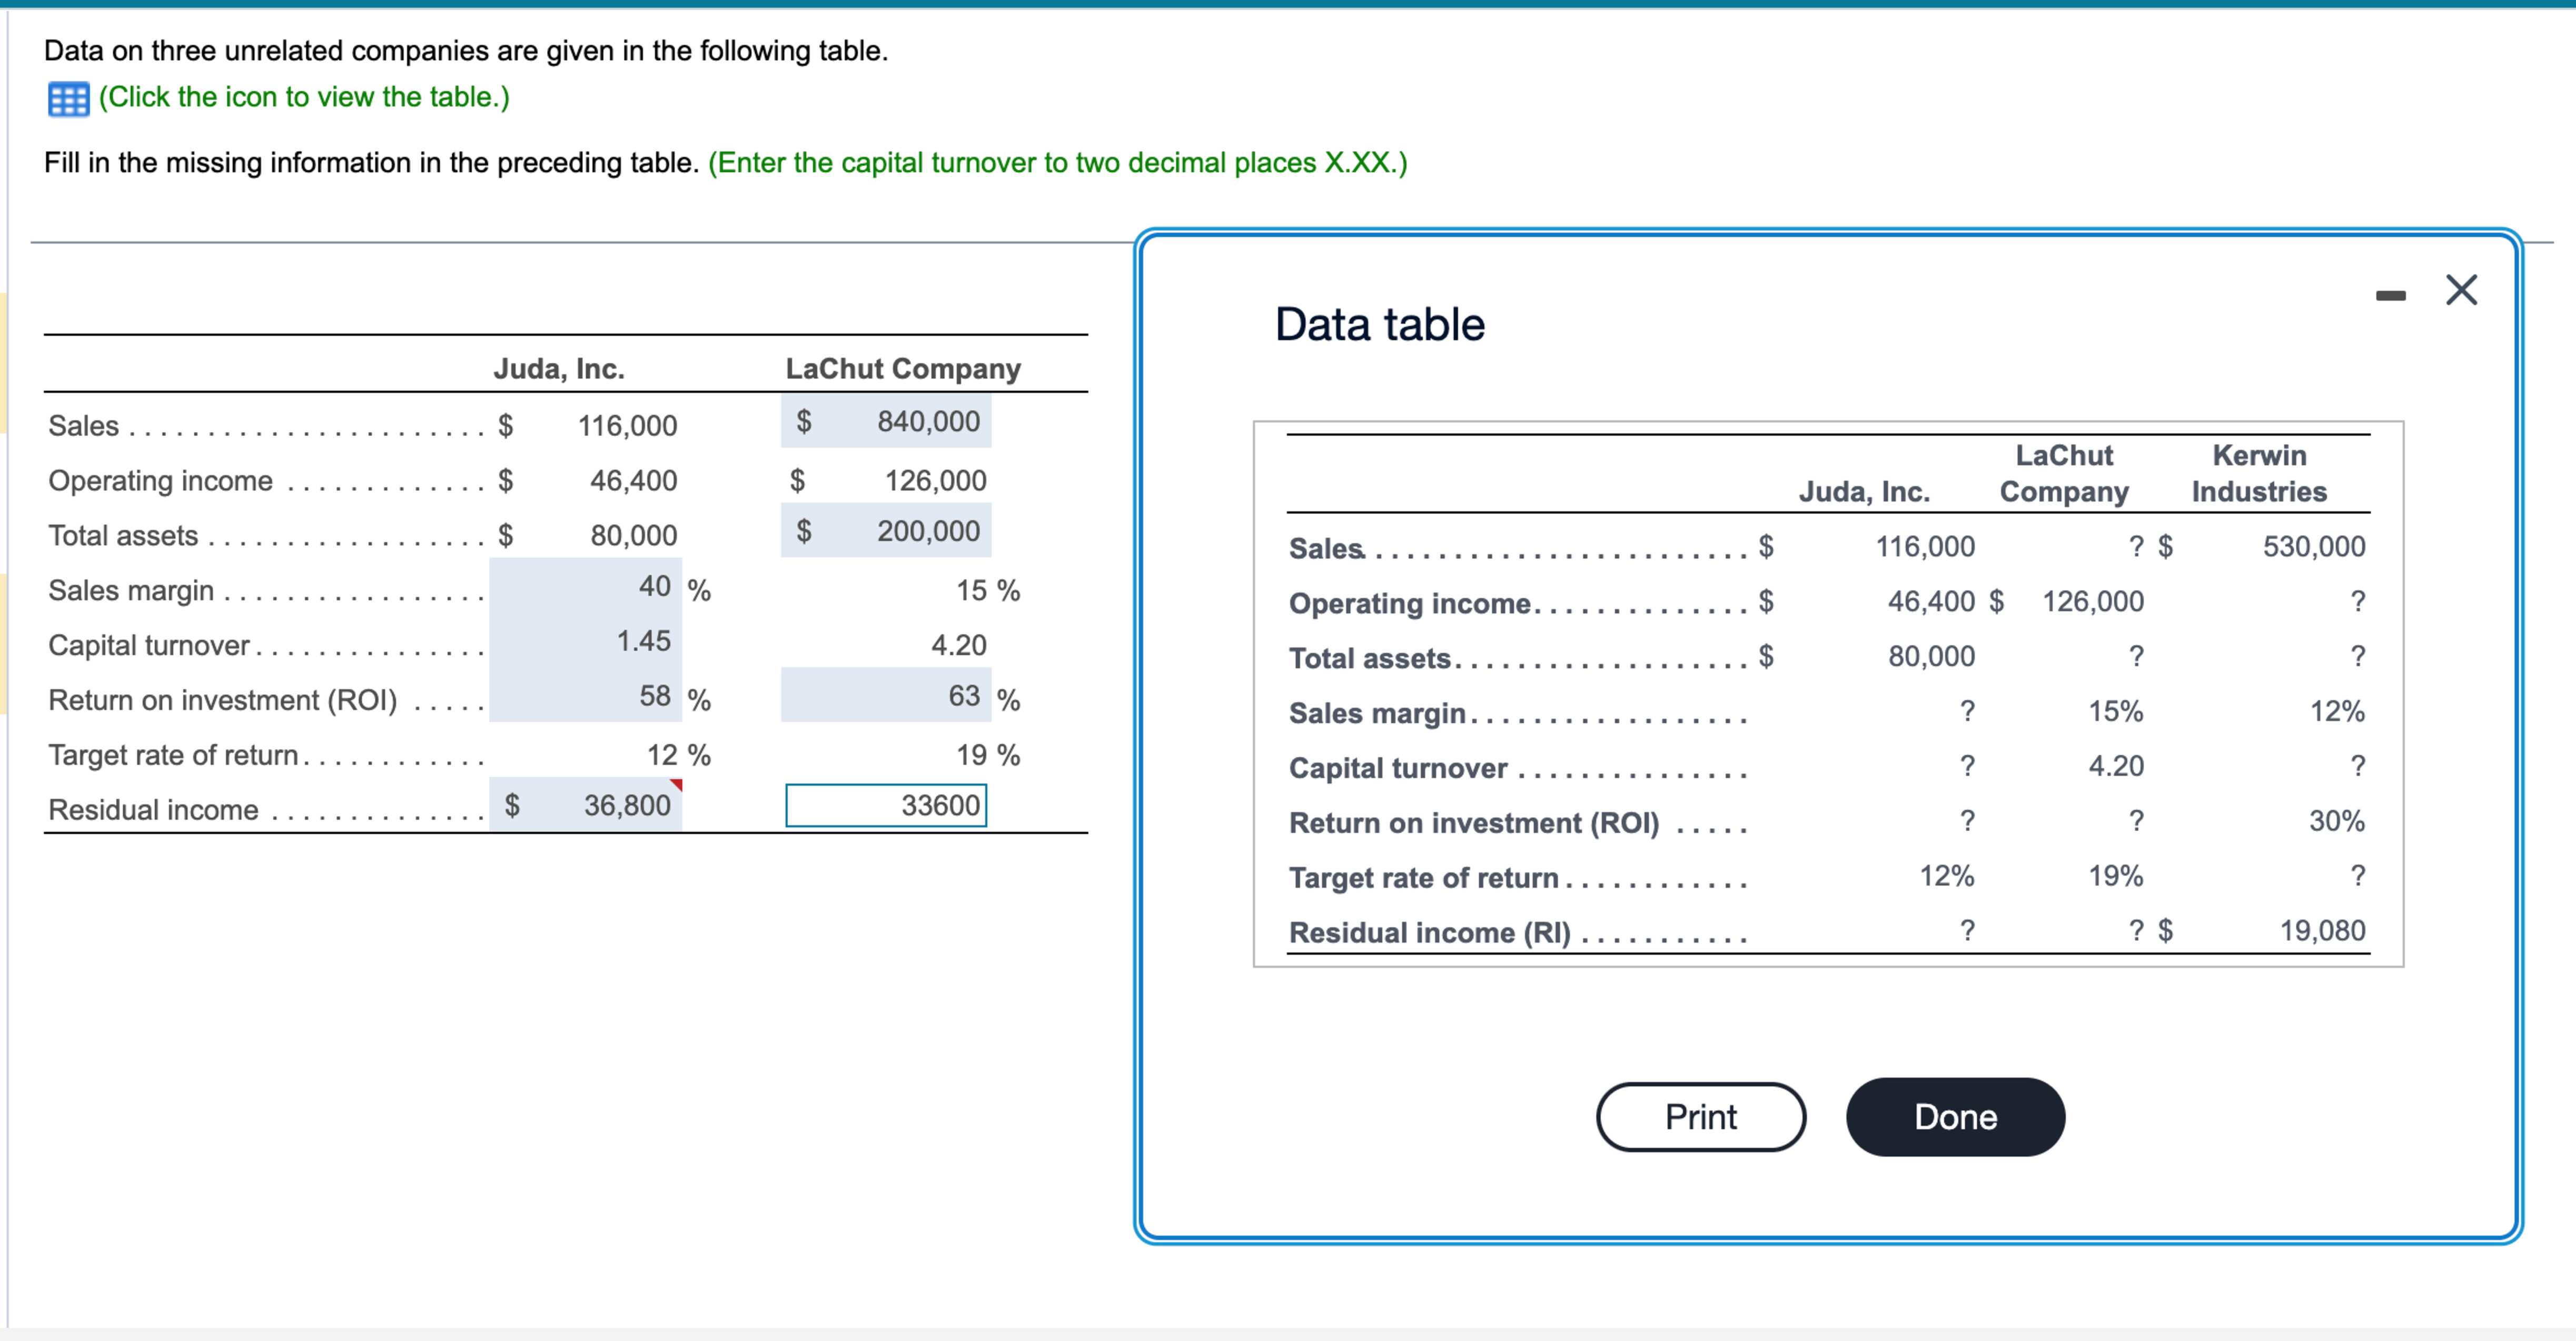Close the Data table popup

[2461, 290]
